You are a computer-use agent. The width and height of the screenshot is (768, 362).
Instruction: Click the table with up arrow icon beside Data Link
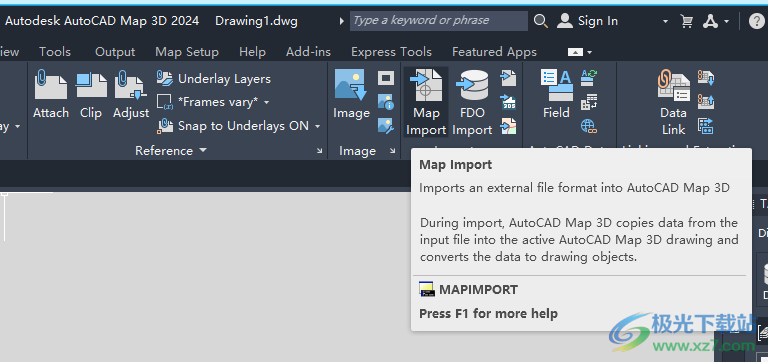(x=706, y=101)
